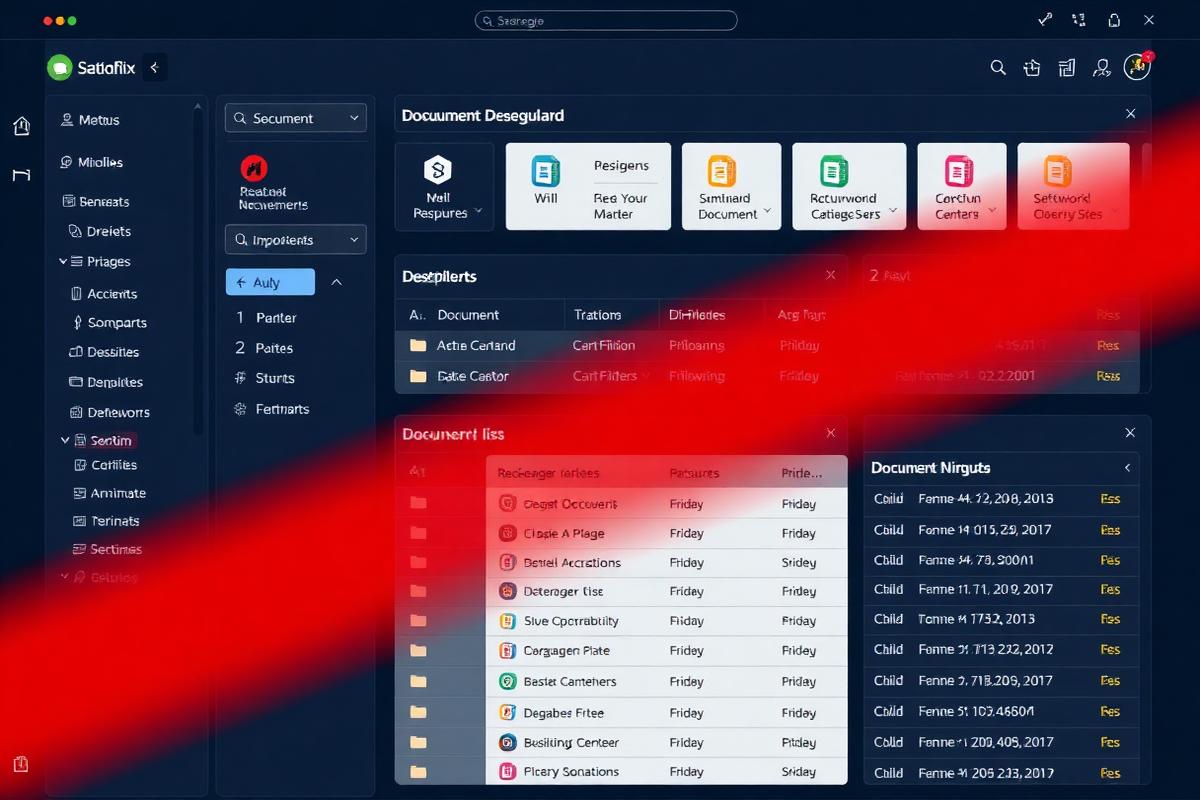Click the search magnifier in top toolbar
1200x800 pixels.
(x=998, y=68)
